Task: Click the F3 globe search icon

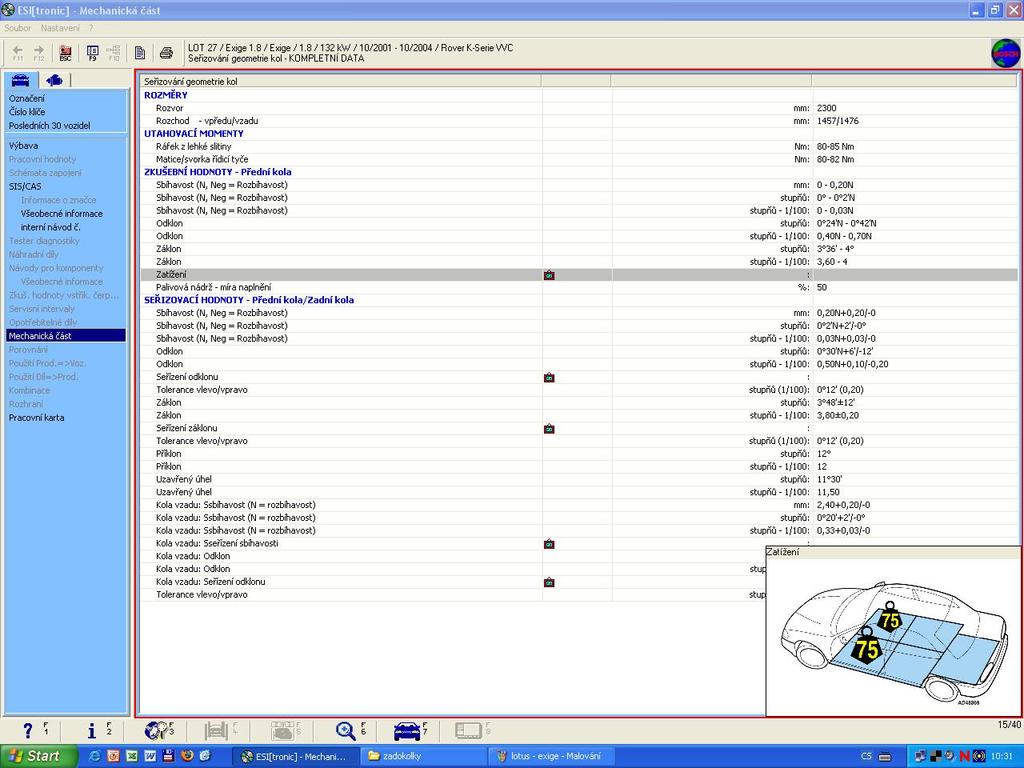Action: 156,730
